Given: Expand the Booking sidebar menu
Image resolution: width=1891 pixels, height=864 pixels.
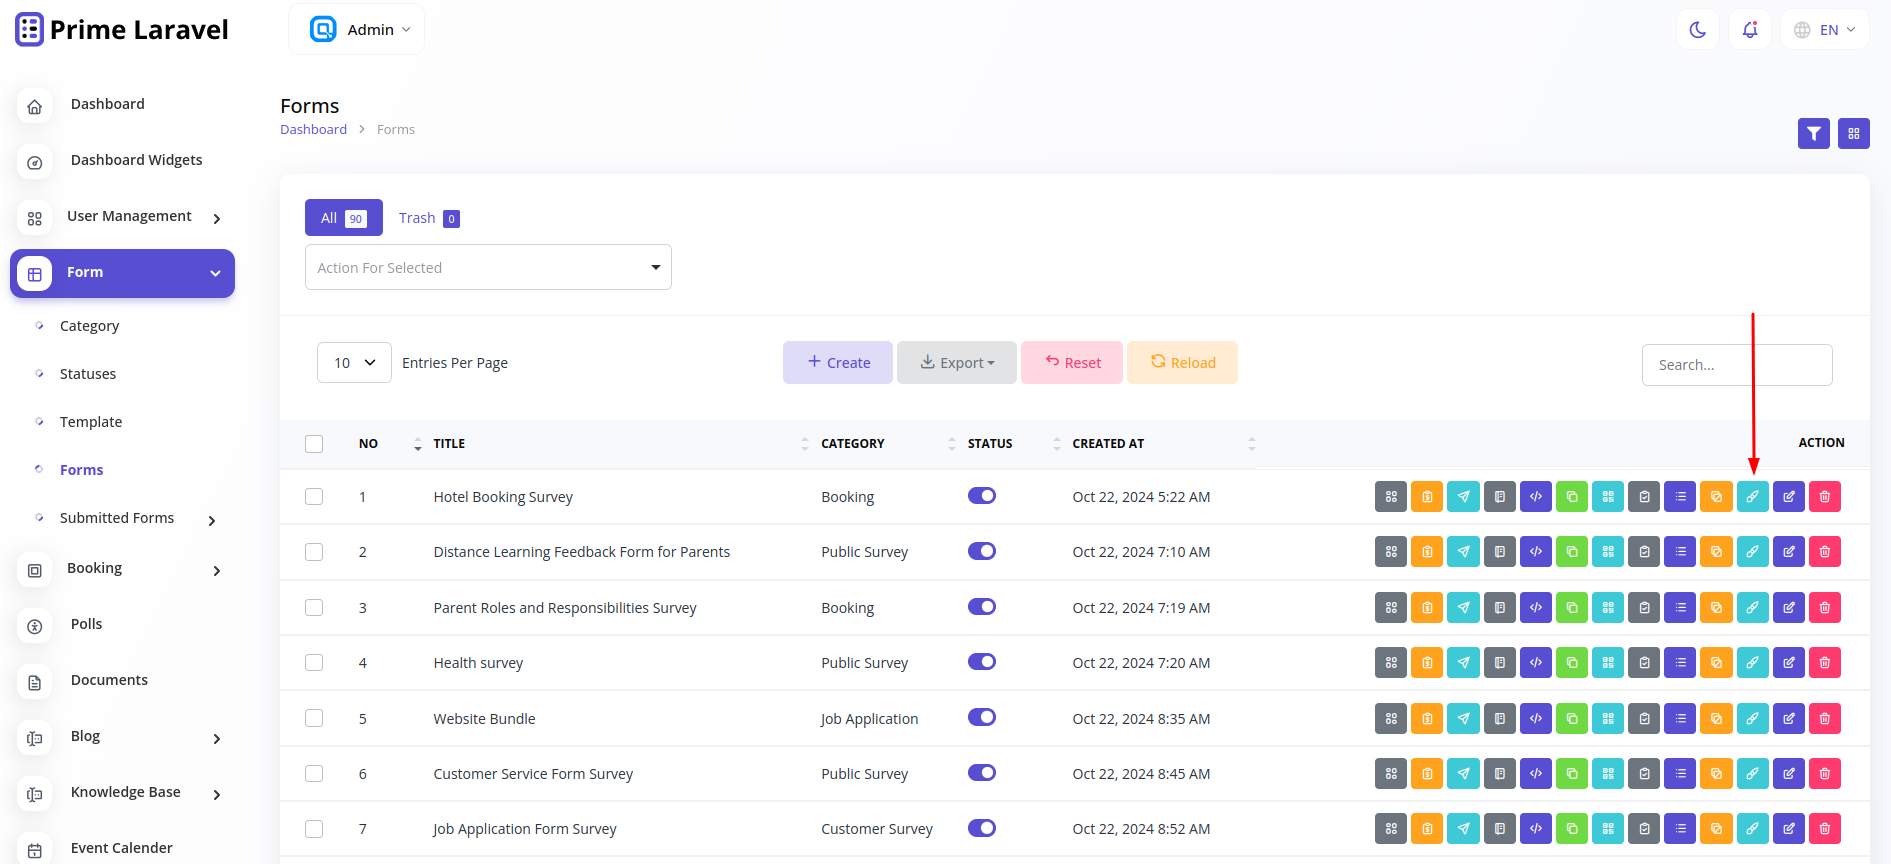Looking at the screenshot, I should [x=122, y=569].
